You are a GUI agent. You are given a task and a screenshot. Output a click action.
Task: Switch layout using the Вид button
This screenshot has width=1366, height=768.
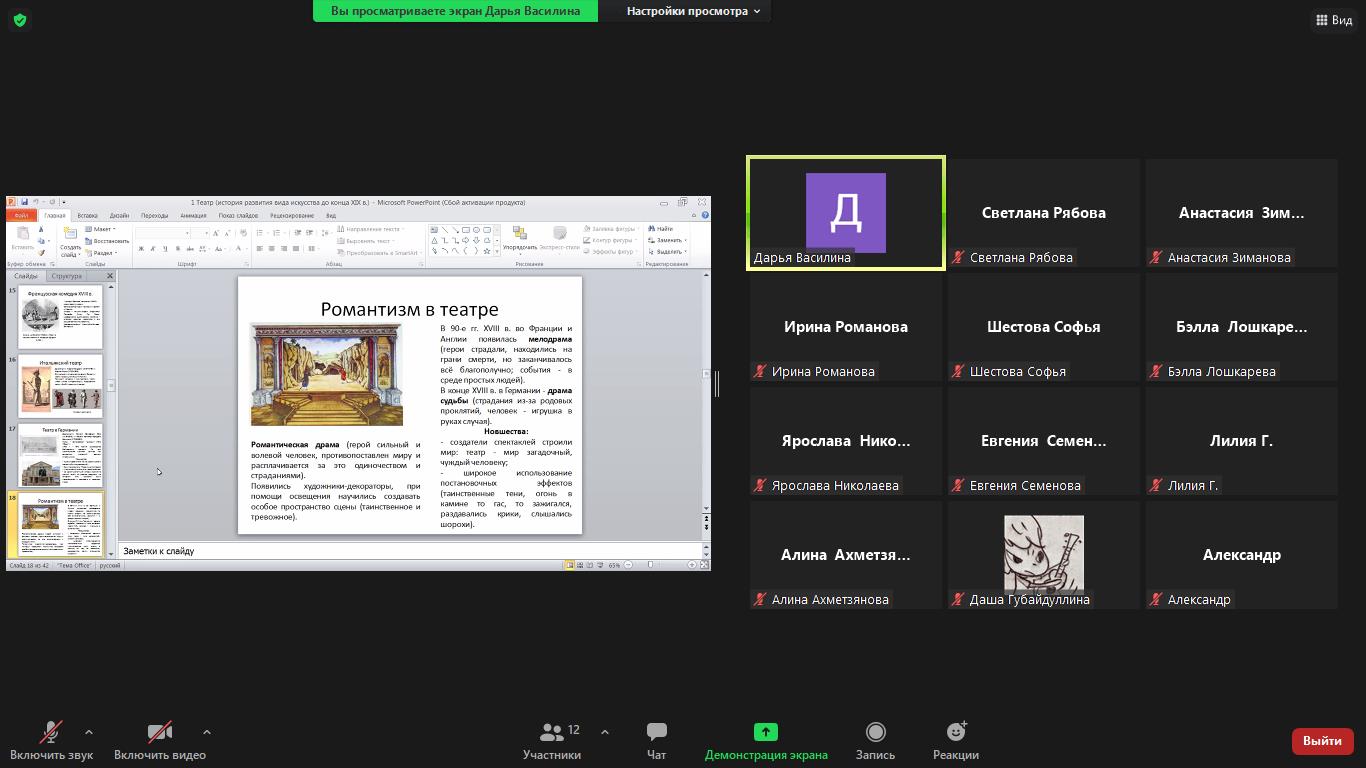tap(1333, 20)
